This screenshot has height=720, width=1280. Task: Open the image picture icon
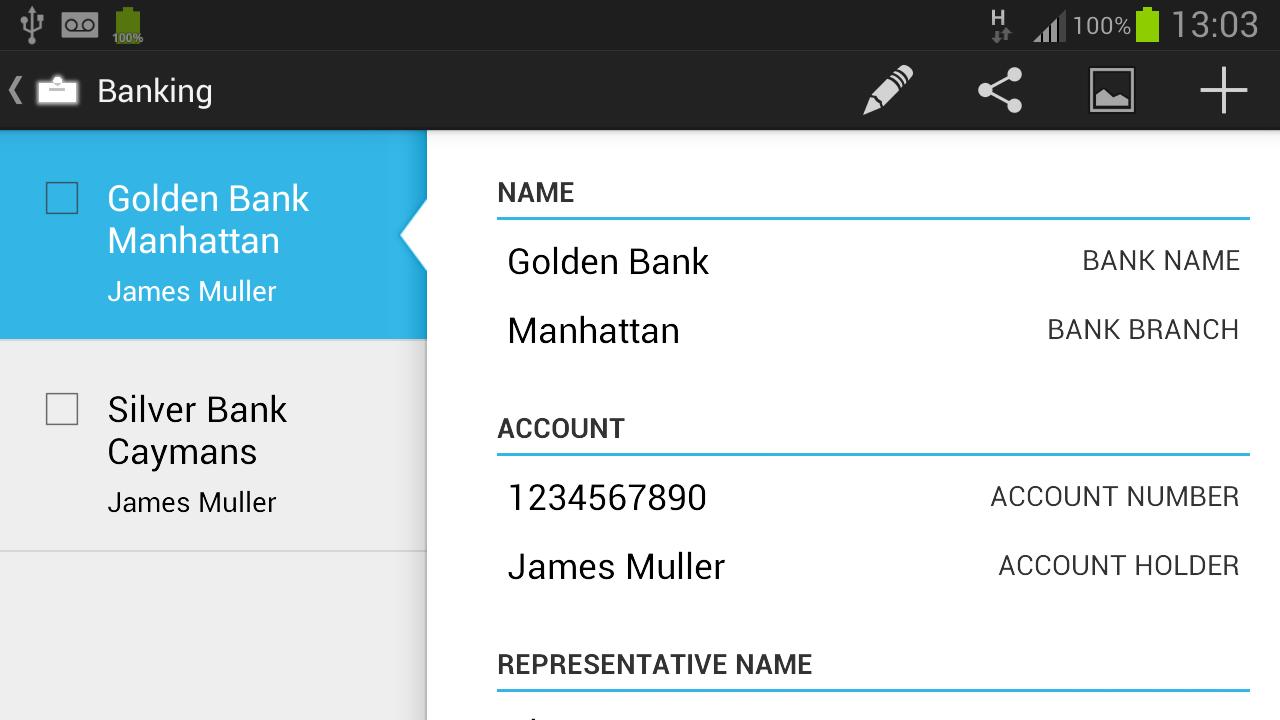click(1111, 91)
